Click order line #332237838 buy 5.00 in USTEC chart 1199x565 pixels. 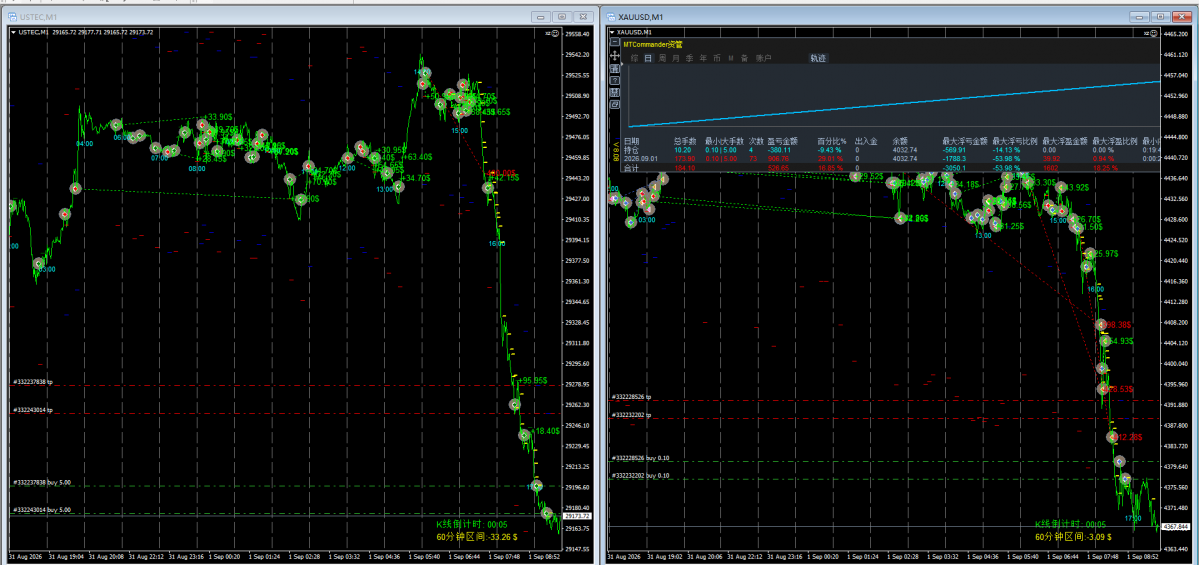(42, 482)
